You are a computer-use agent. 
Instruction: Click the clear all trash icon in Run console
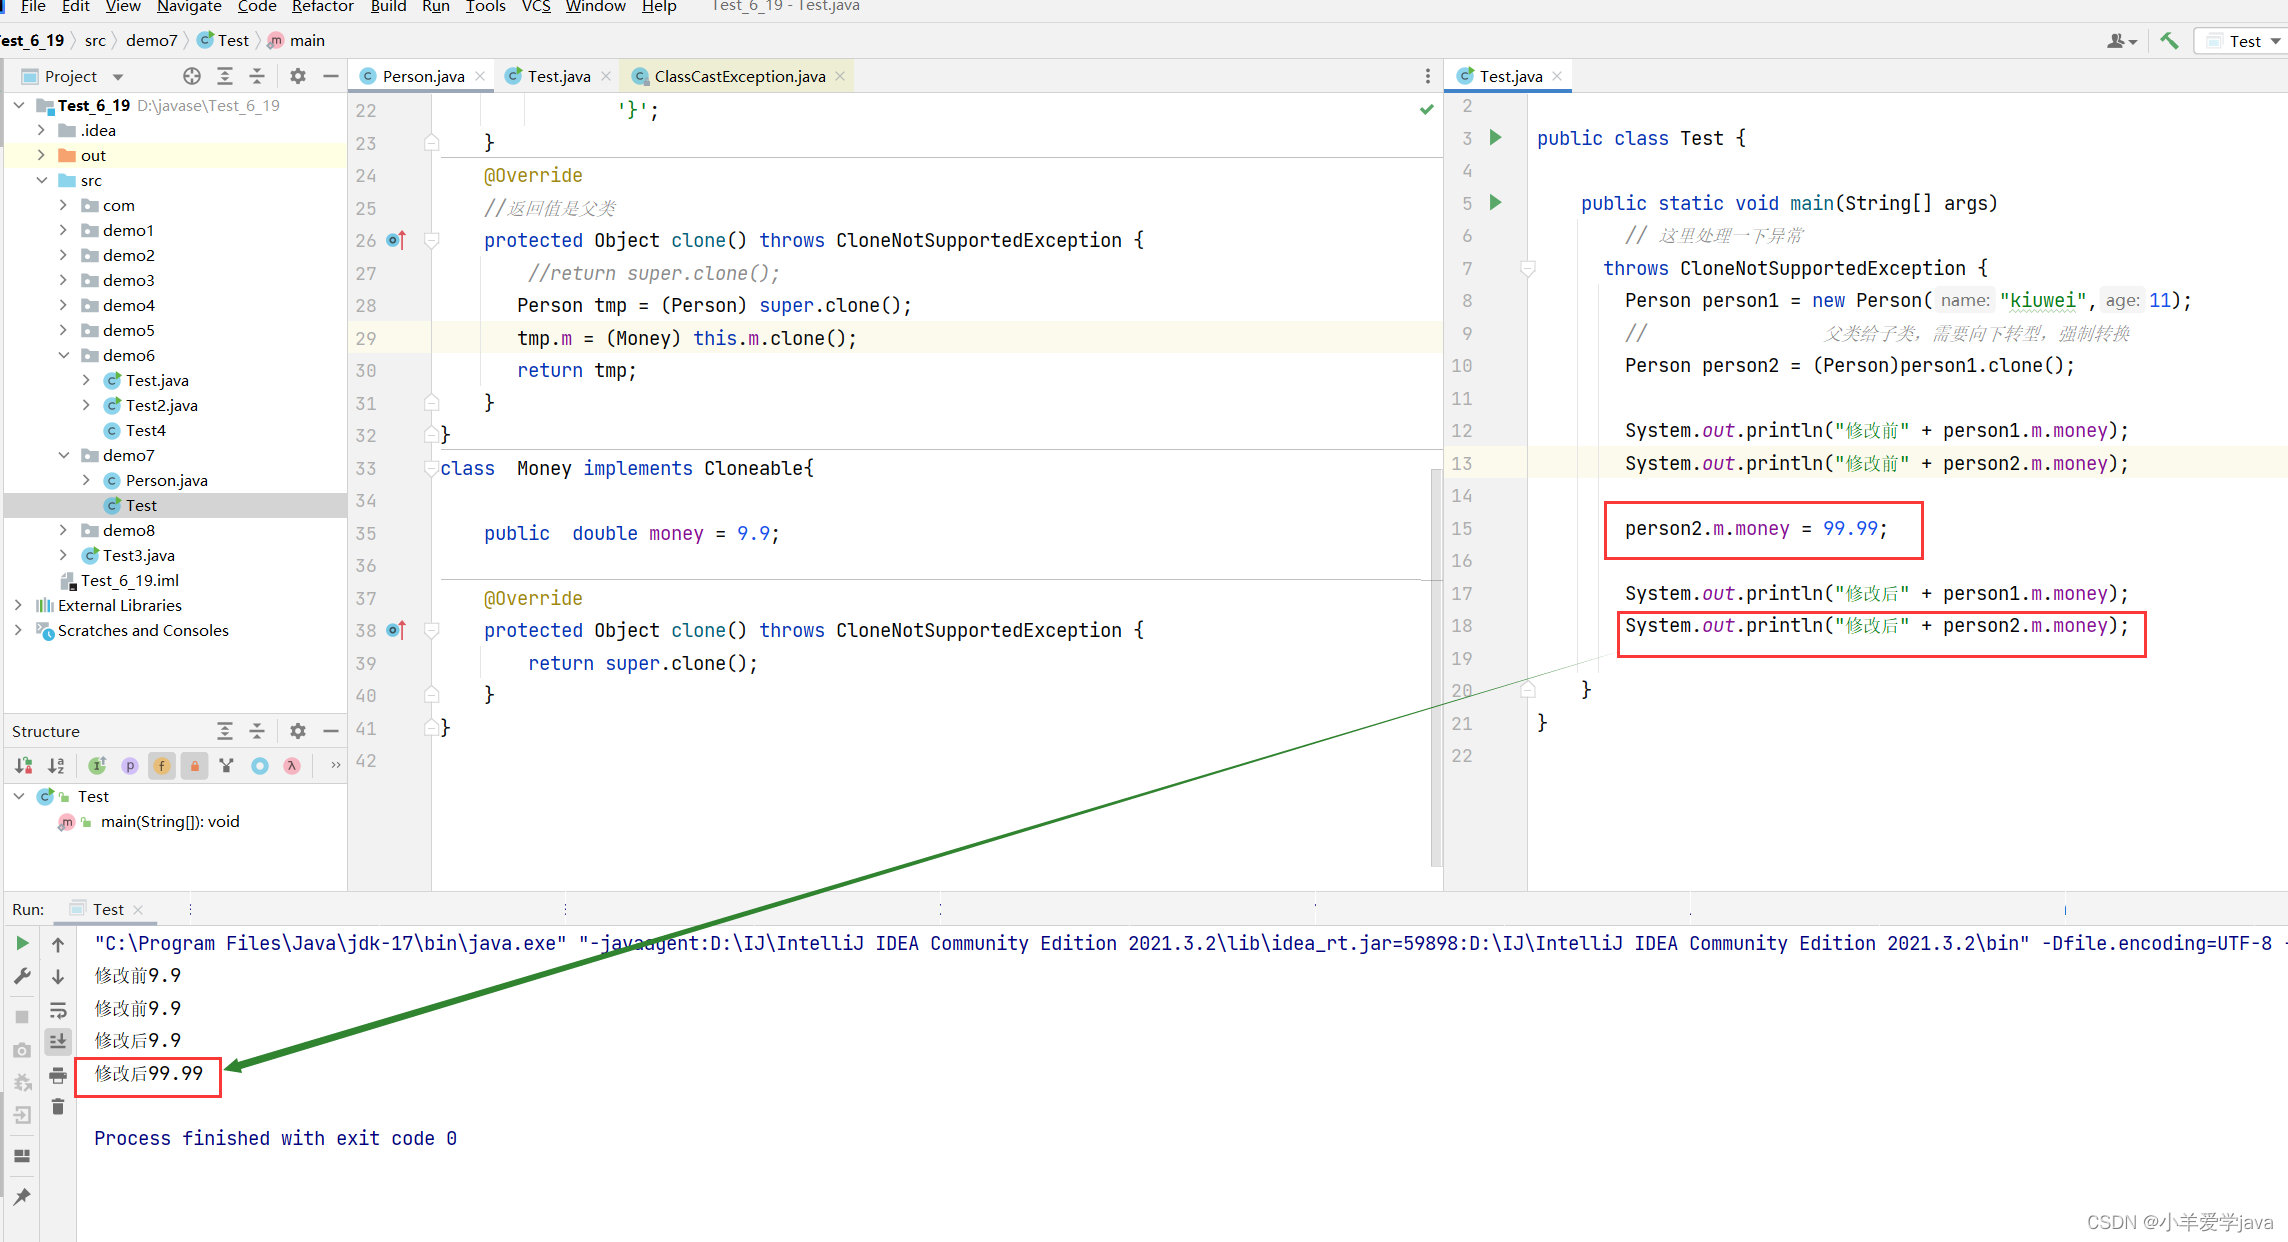tap(58, 1107)
